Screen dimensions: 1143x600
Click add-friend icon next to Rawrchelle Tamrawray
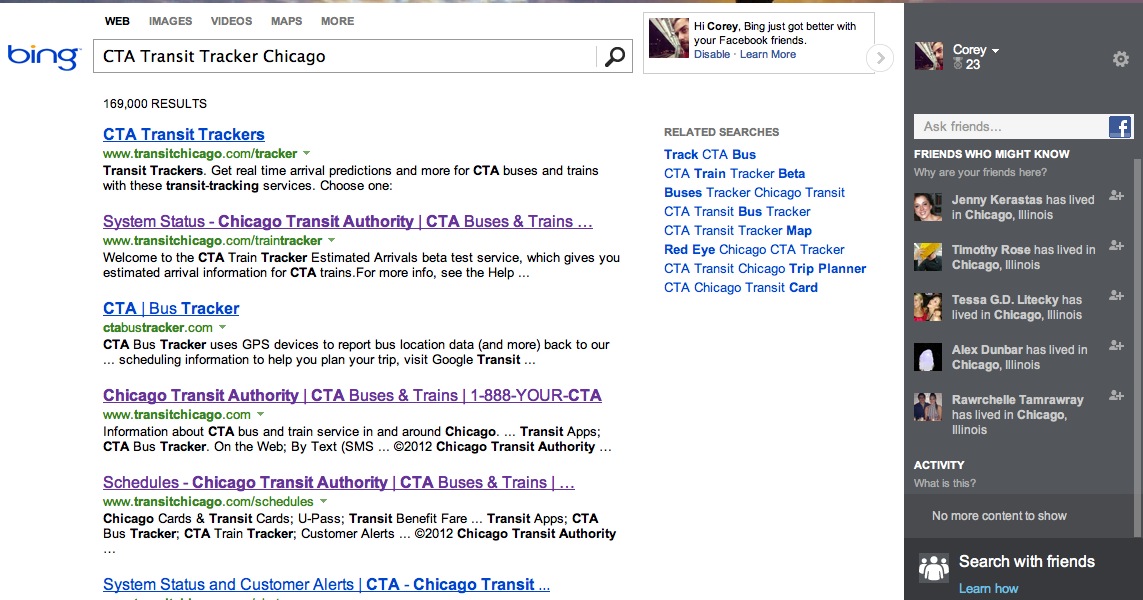1116,395
